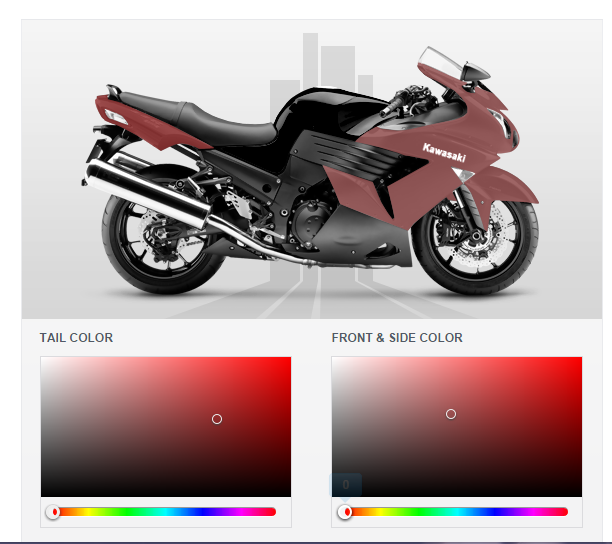This screenshot has height=544, width=612.
Task: Click the Kawasaki logo on the fairing
Action: [x=444, y=152]
